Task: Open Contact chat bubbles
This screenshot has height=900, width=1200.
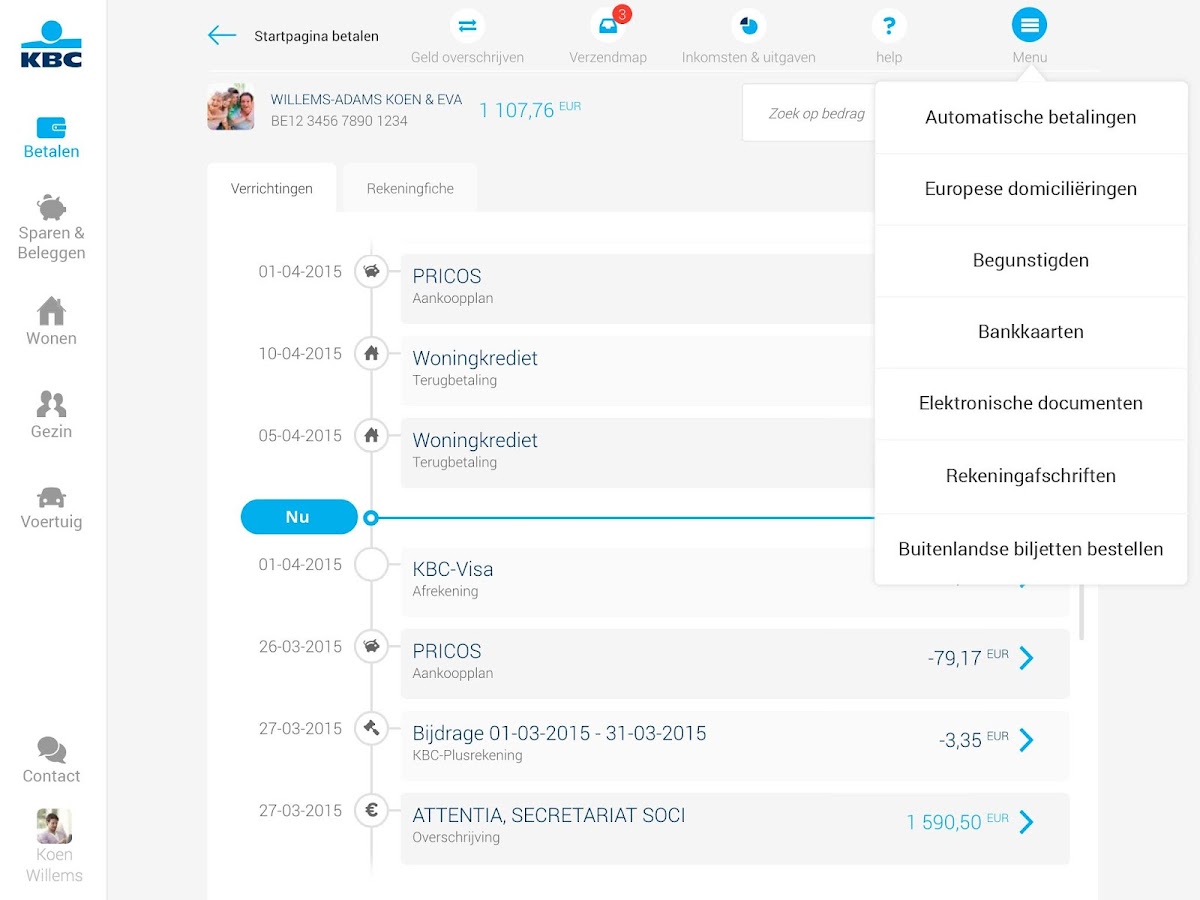Action: [51, 760]
